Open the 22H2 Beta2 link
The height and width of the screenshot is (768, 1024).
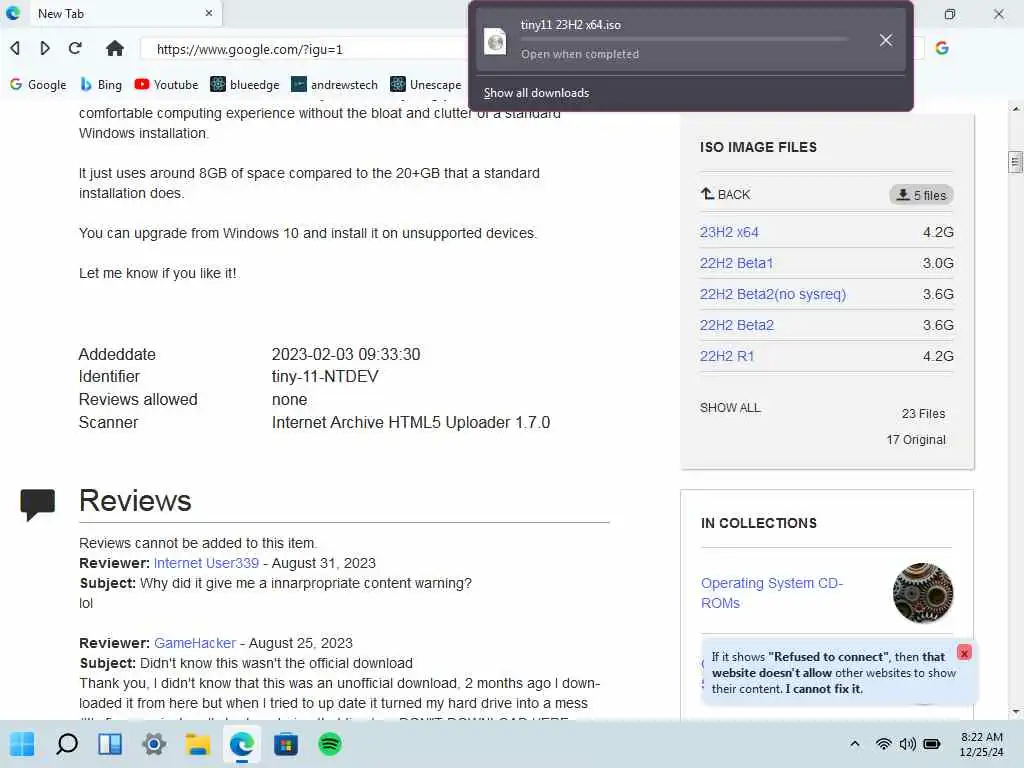tap(737, 325)
